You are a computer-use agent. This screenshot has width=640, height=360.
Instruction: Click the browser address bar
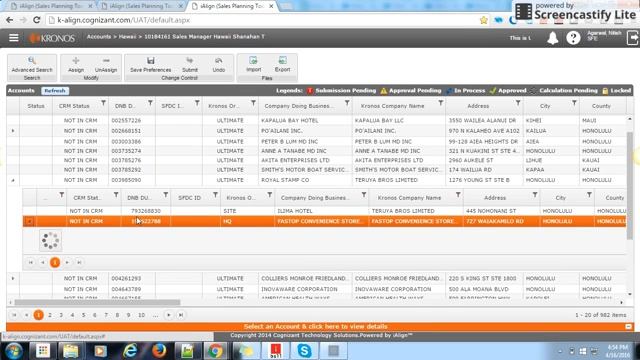click(x=261, y=20)
